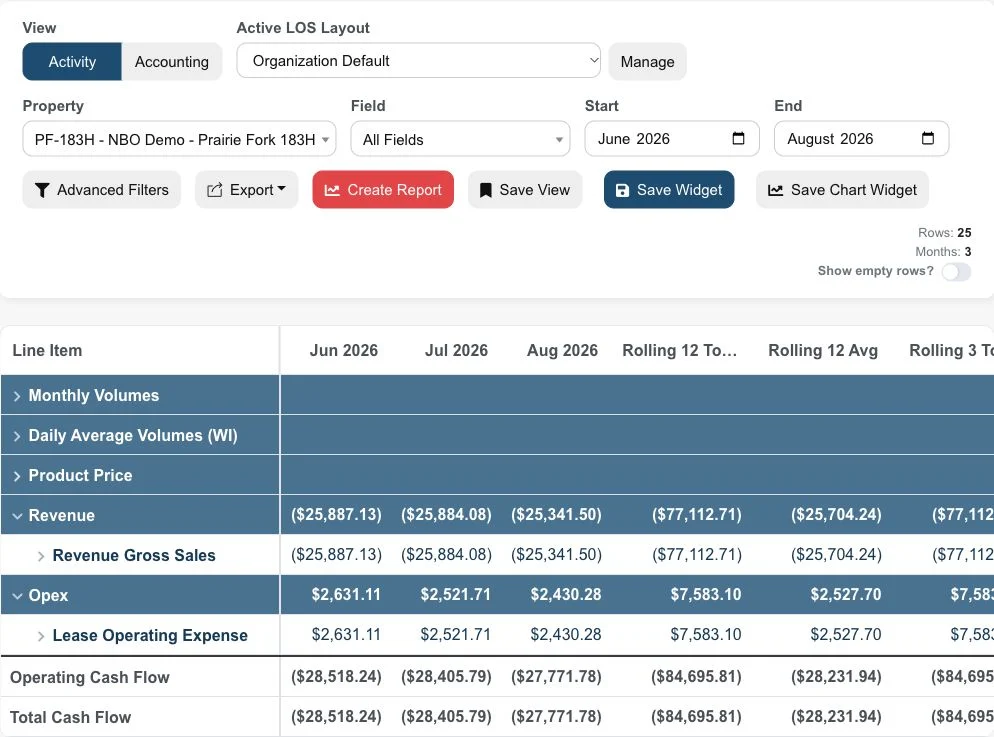Click Revenue Gross Sales Aug value ($25,341.50)

click(x=557, y=554)
